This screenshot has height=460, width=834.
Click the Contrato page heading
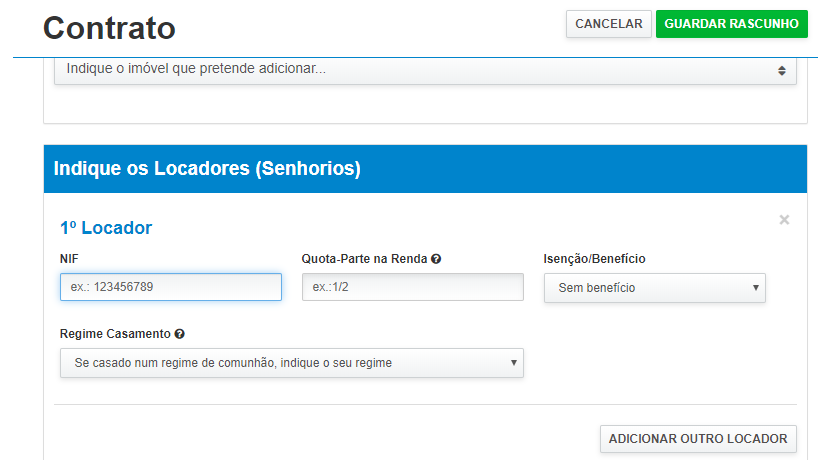click(109, 28)
